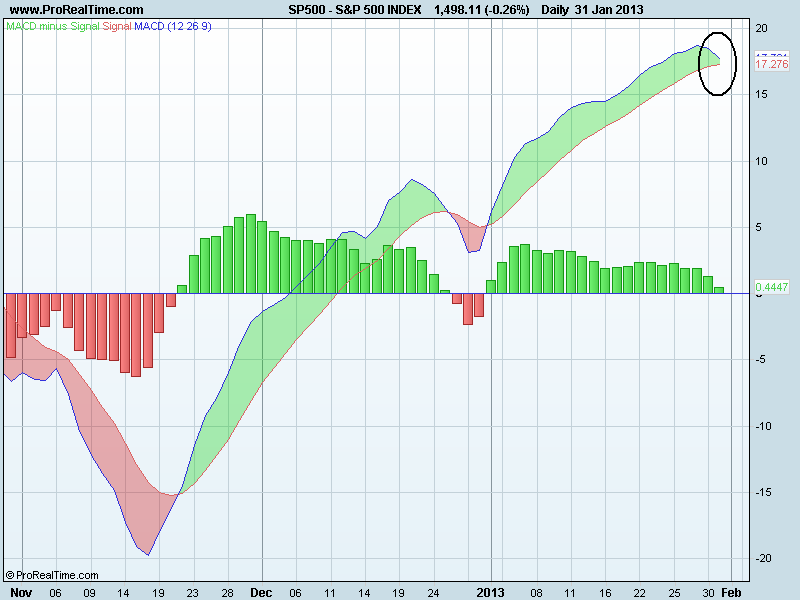Click the longest red histogram bar in mid-November
This screenshot has width=800, height=600.
point(136,335)
